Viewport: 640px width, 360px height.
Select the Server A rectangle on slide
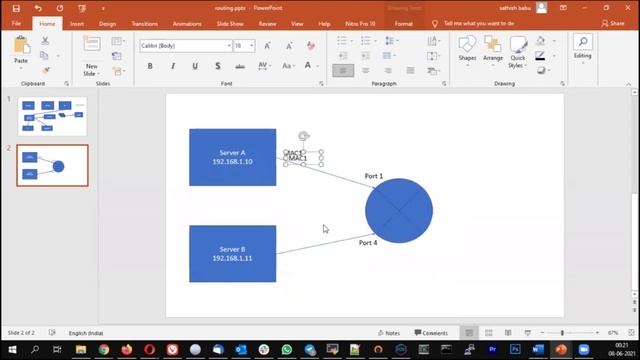pos(233,157)
